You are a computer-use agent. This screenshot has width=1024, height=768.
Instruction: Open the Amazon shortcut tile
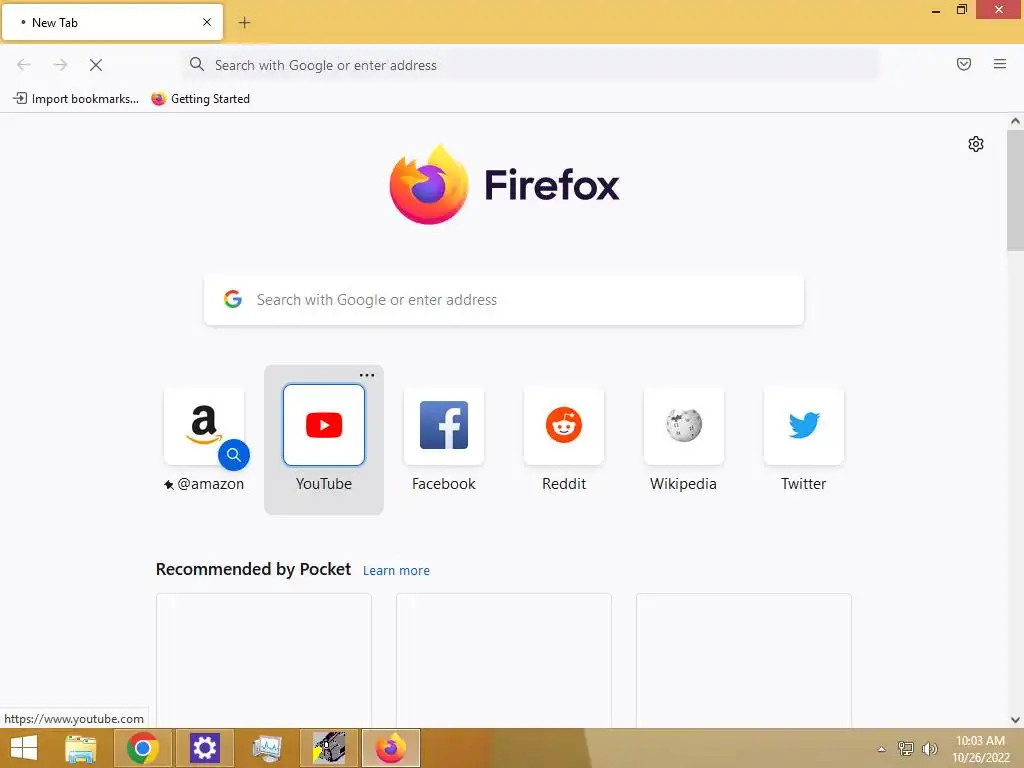204,425
